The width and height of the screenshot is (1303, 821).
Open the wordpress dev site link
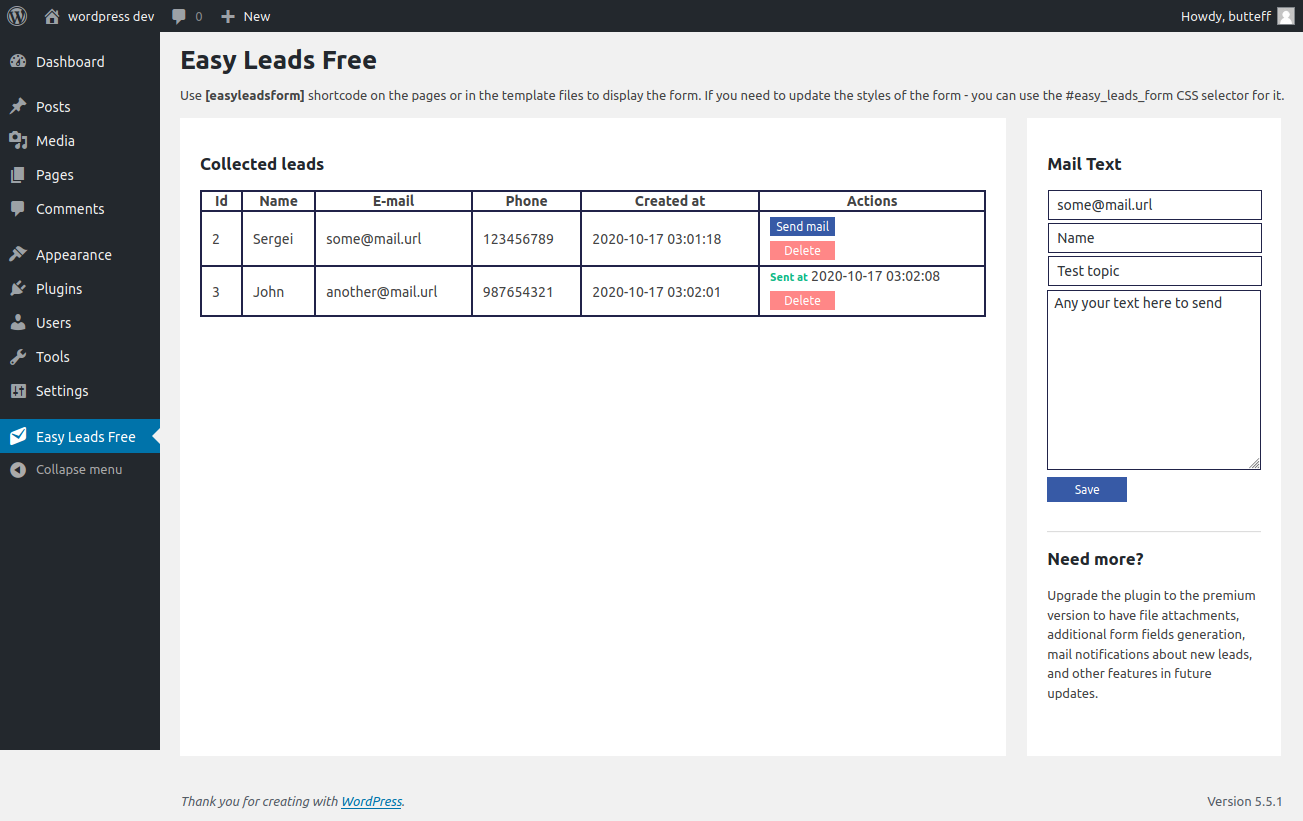[x=111, y=16]
